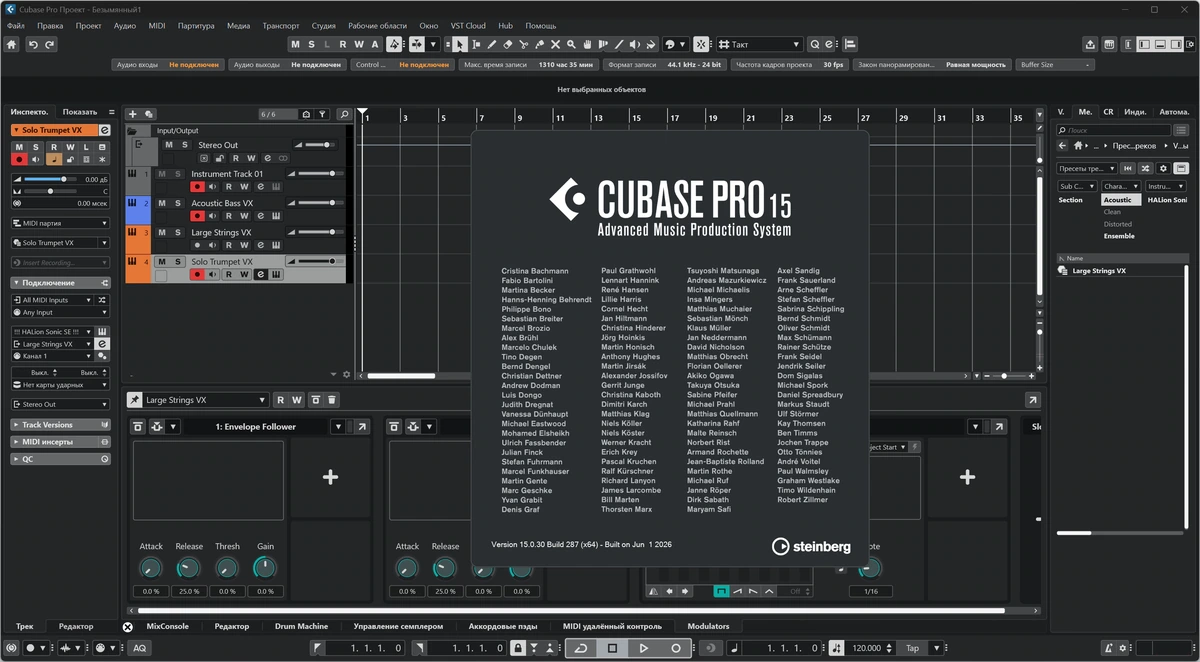Solo the Large Strings VX track
The width and height of the screenshot is (1200, 662).
[x=177, y=232]
